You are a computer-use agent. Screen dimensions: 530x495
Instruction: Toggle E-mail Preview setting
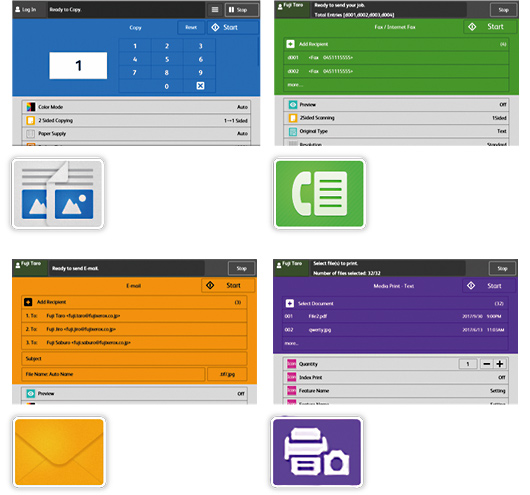[134, 394]
